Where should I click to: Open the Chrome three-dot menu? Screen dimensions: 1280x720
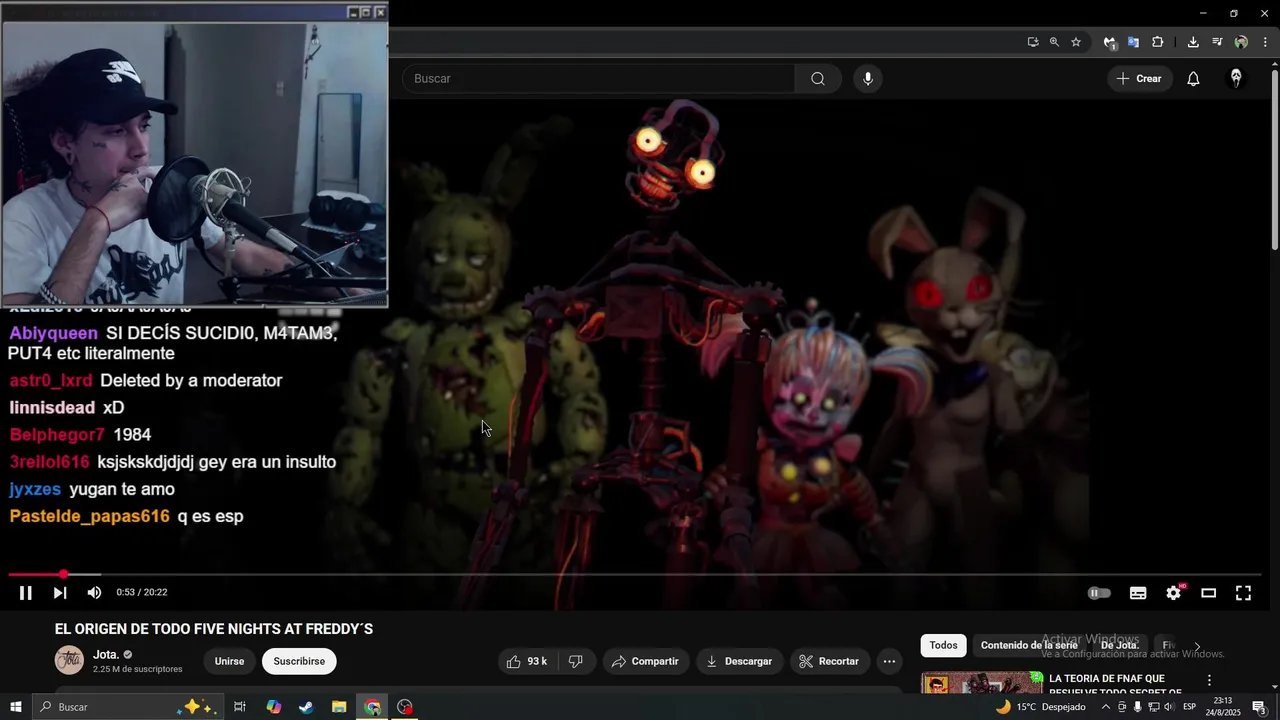[1265, 42]
